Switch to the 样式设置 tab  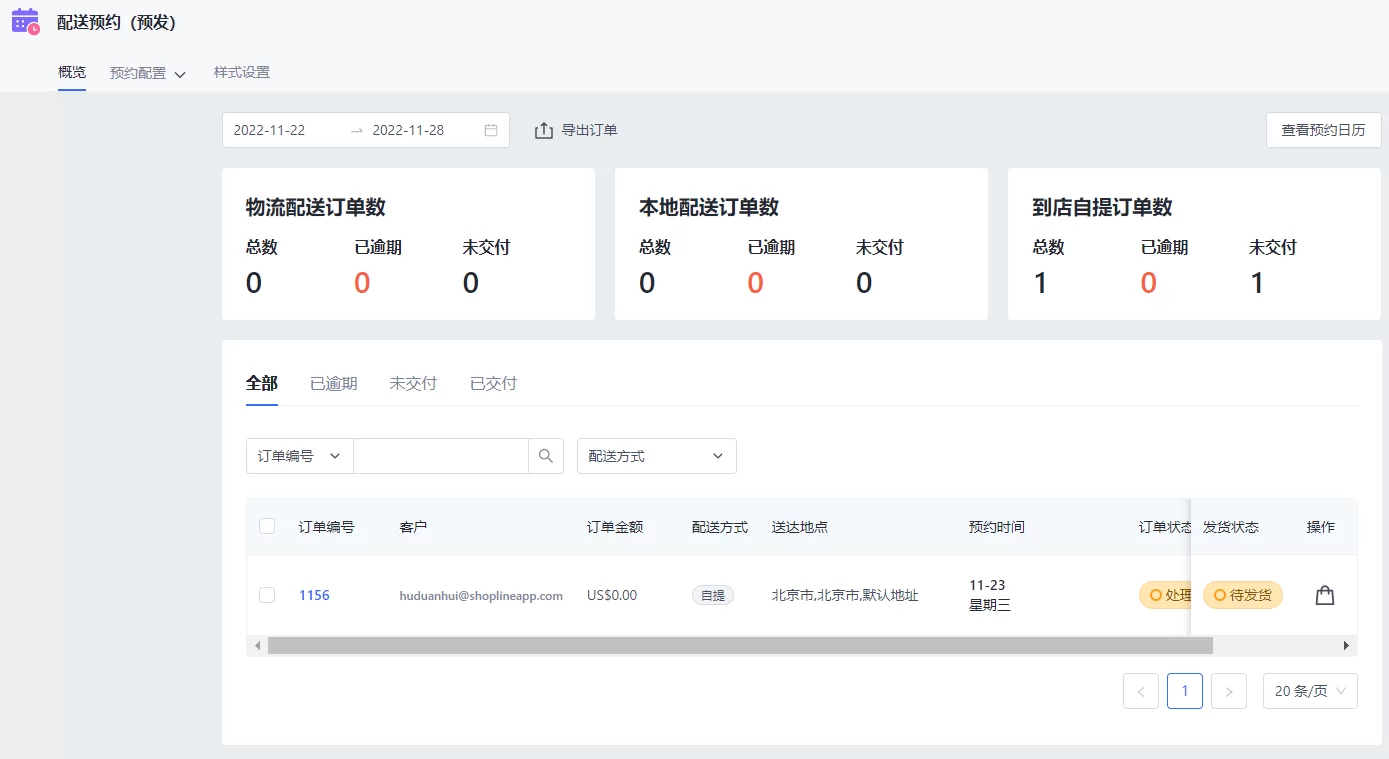pos(243,72)
